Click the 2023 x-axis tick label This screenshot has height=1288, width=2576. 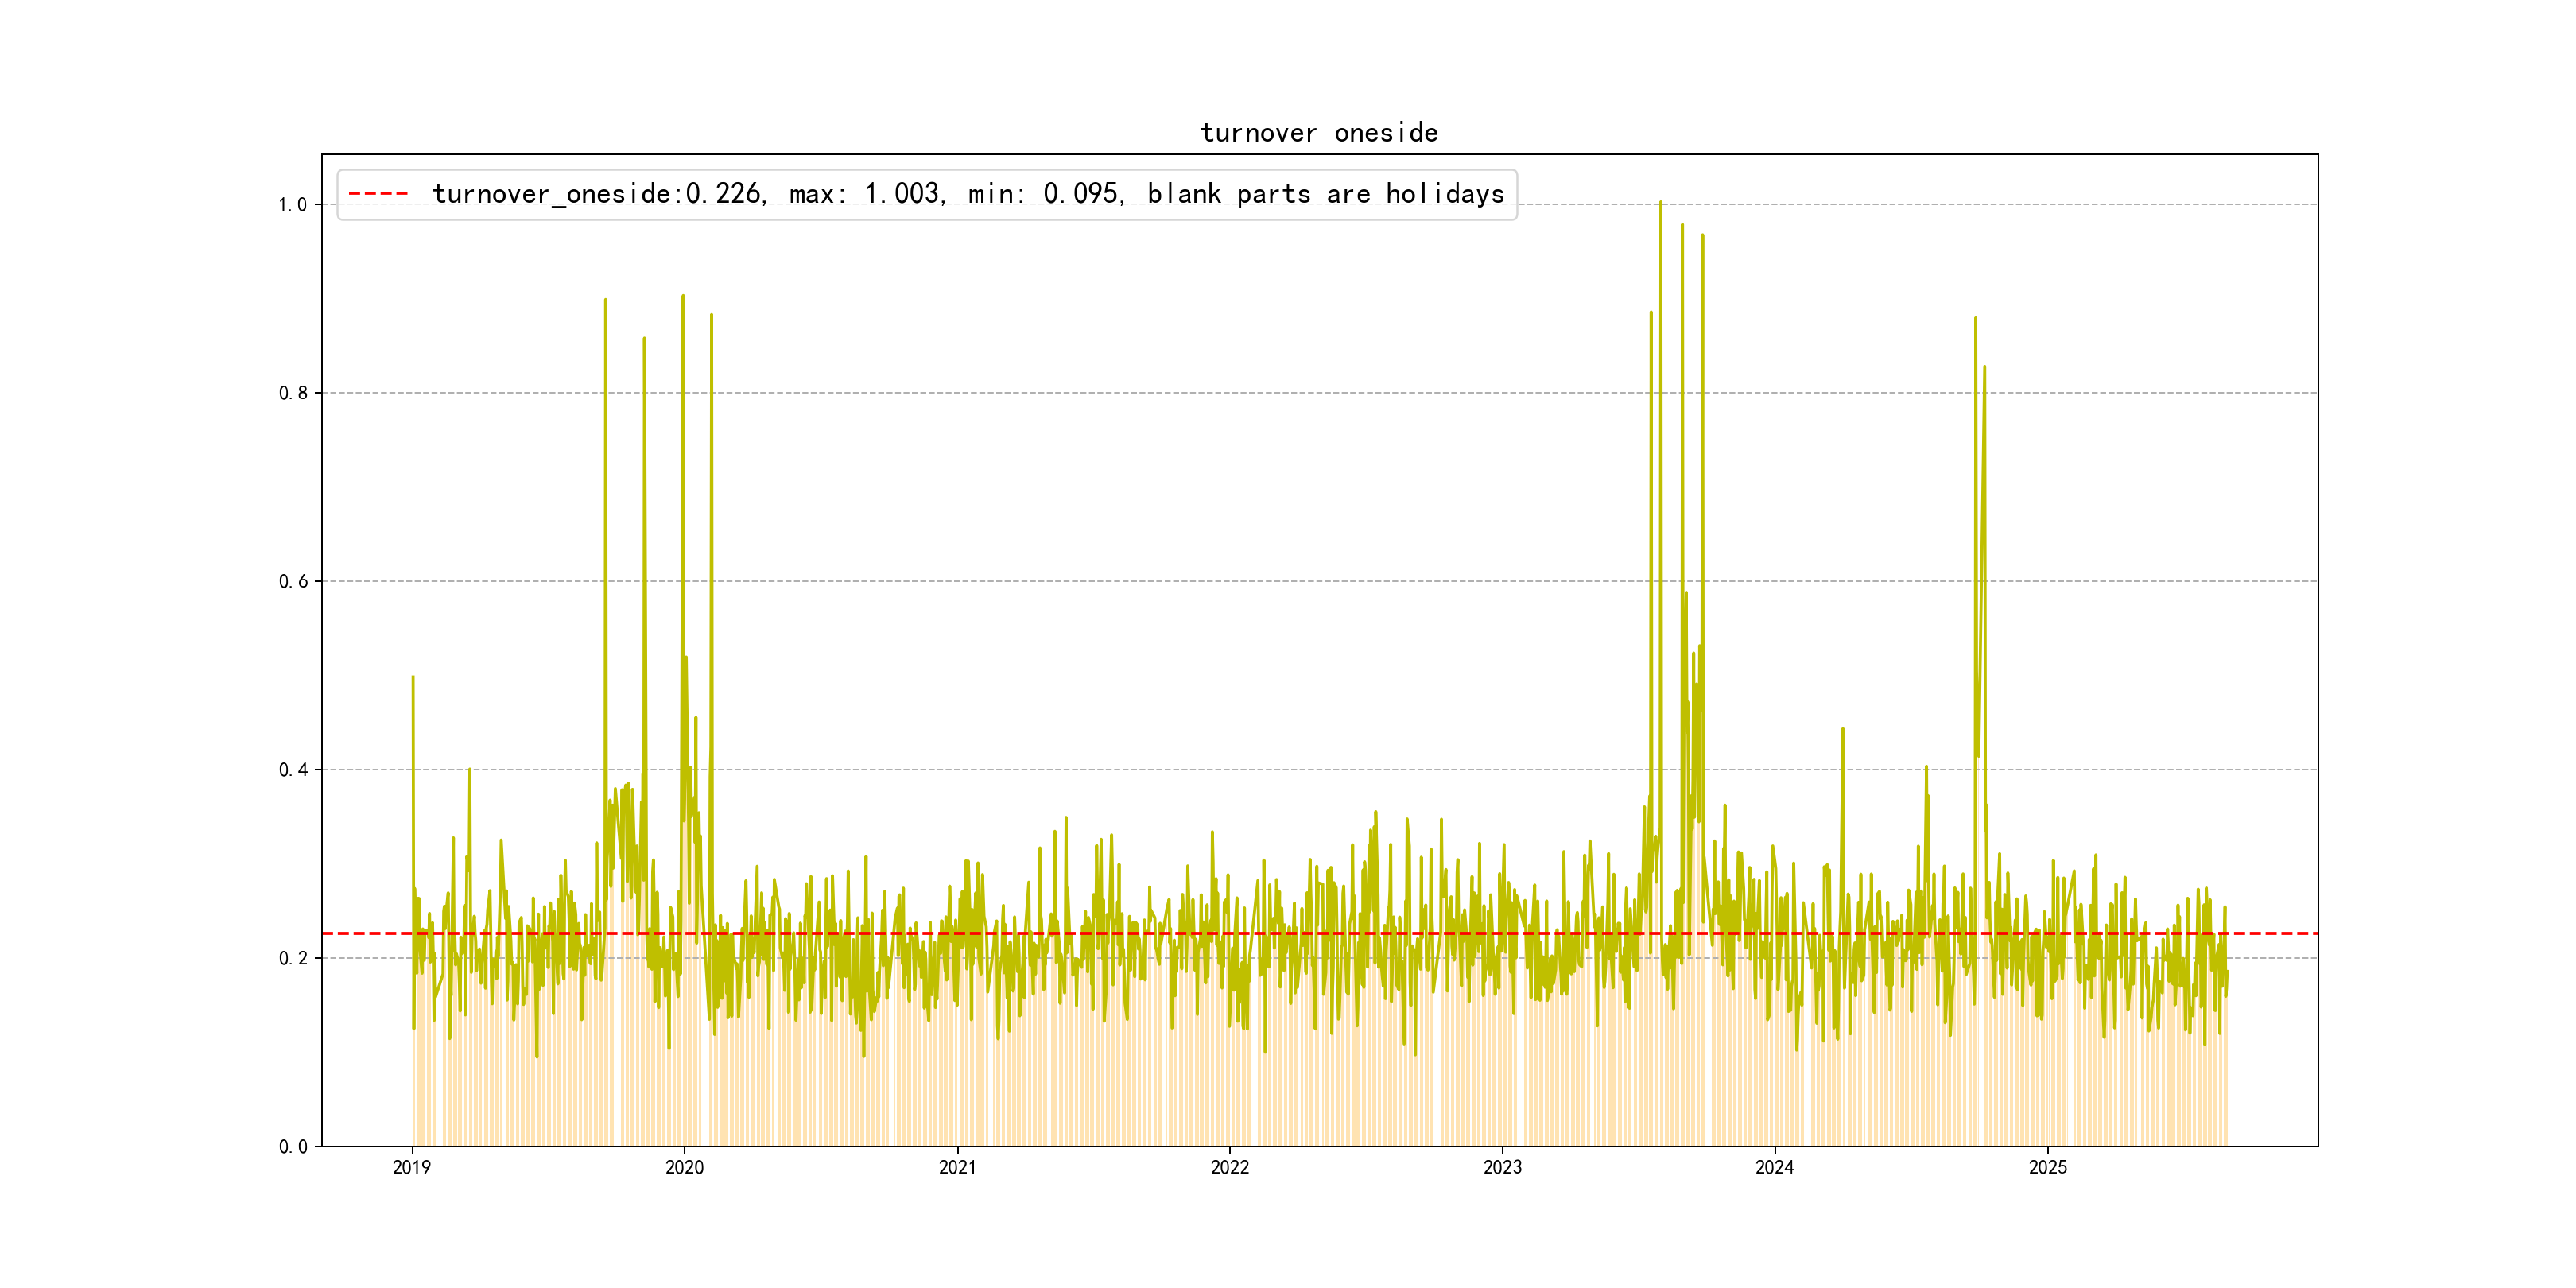pos(1502,1167)
